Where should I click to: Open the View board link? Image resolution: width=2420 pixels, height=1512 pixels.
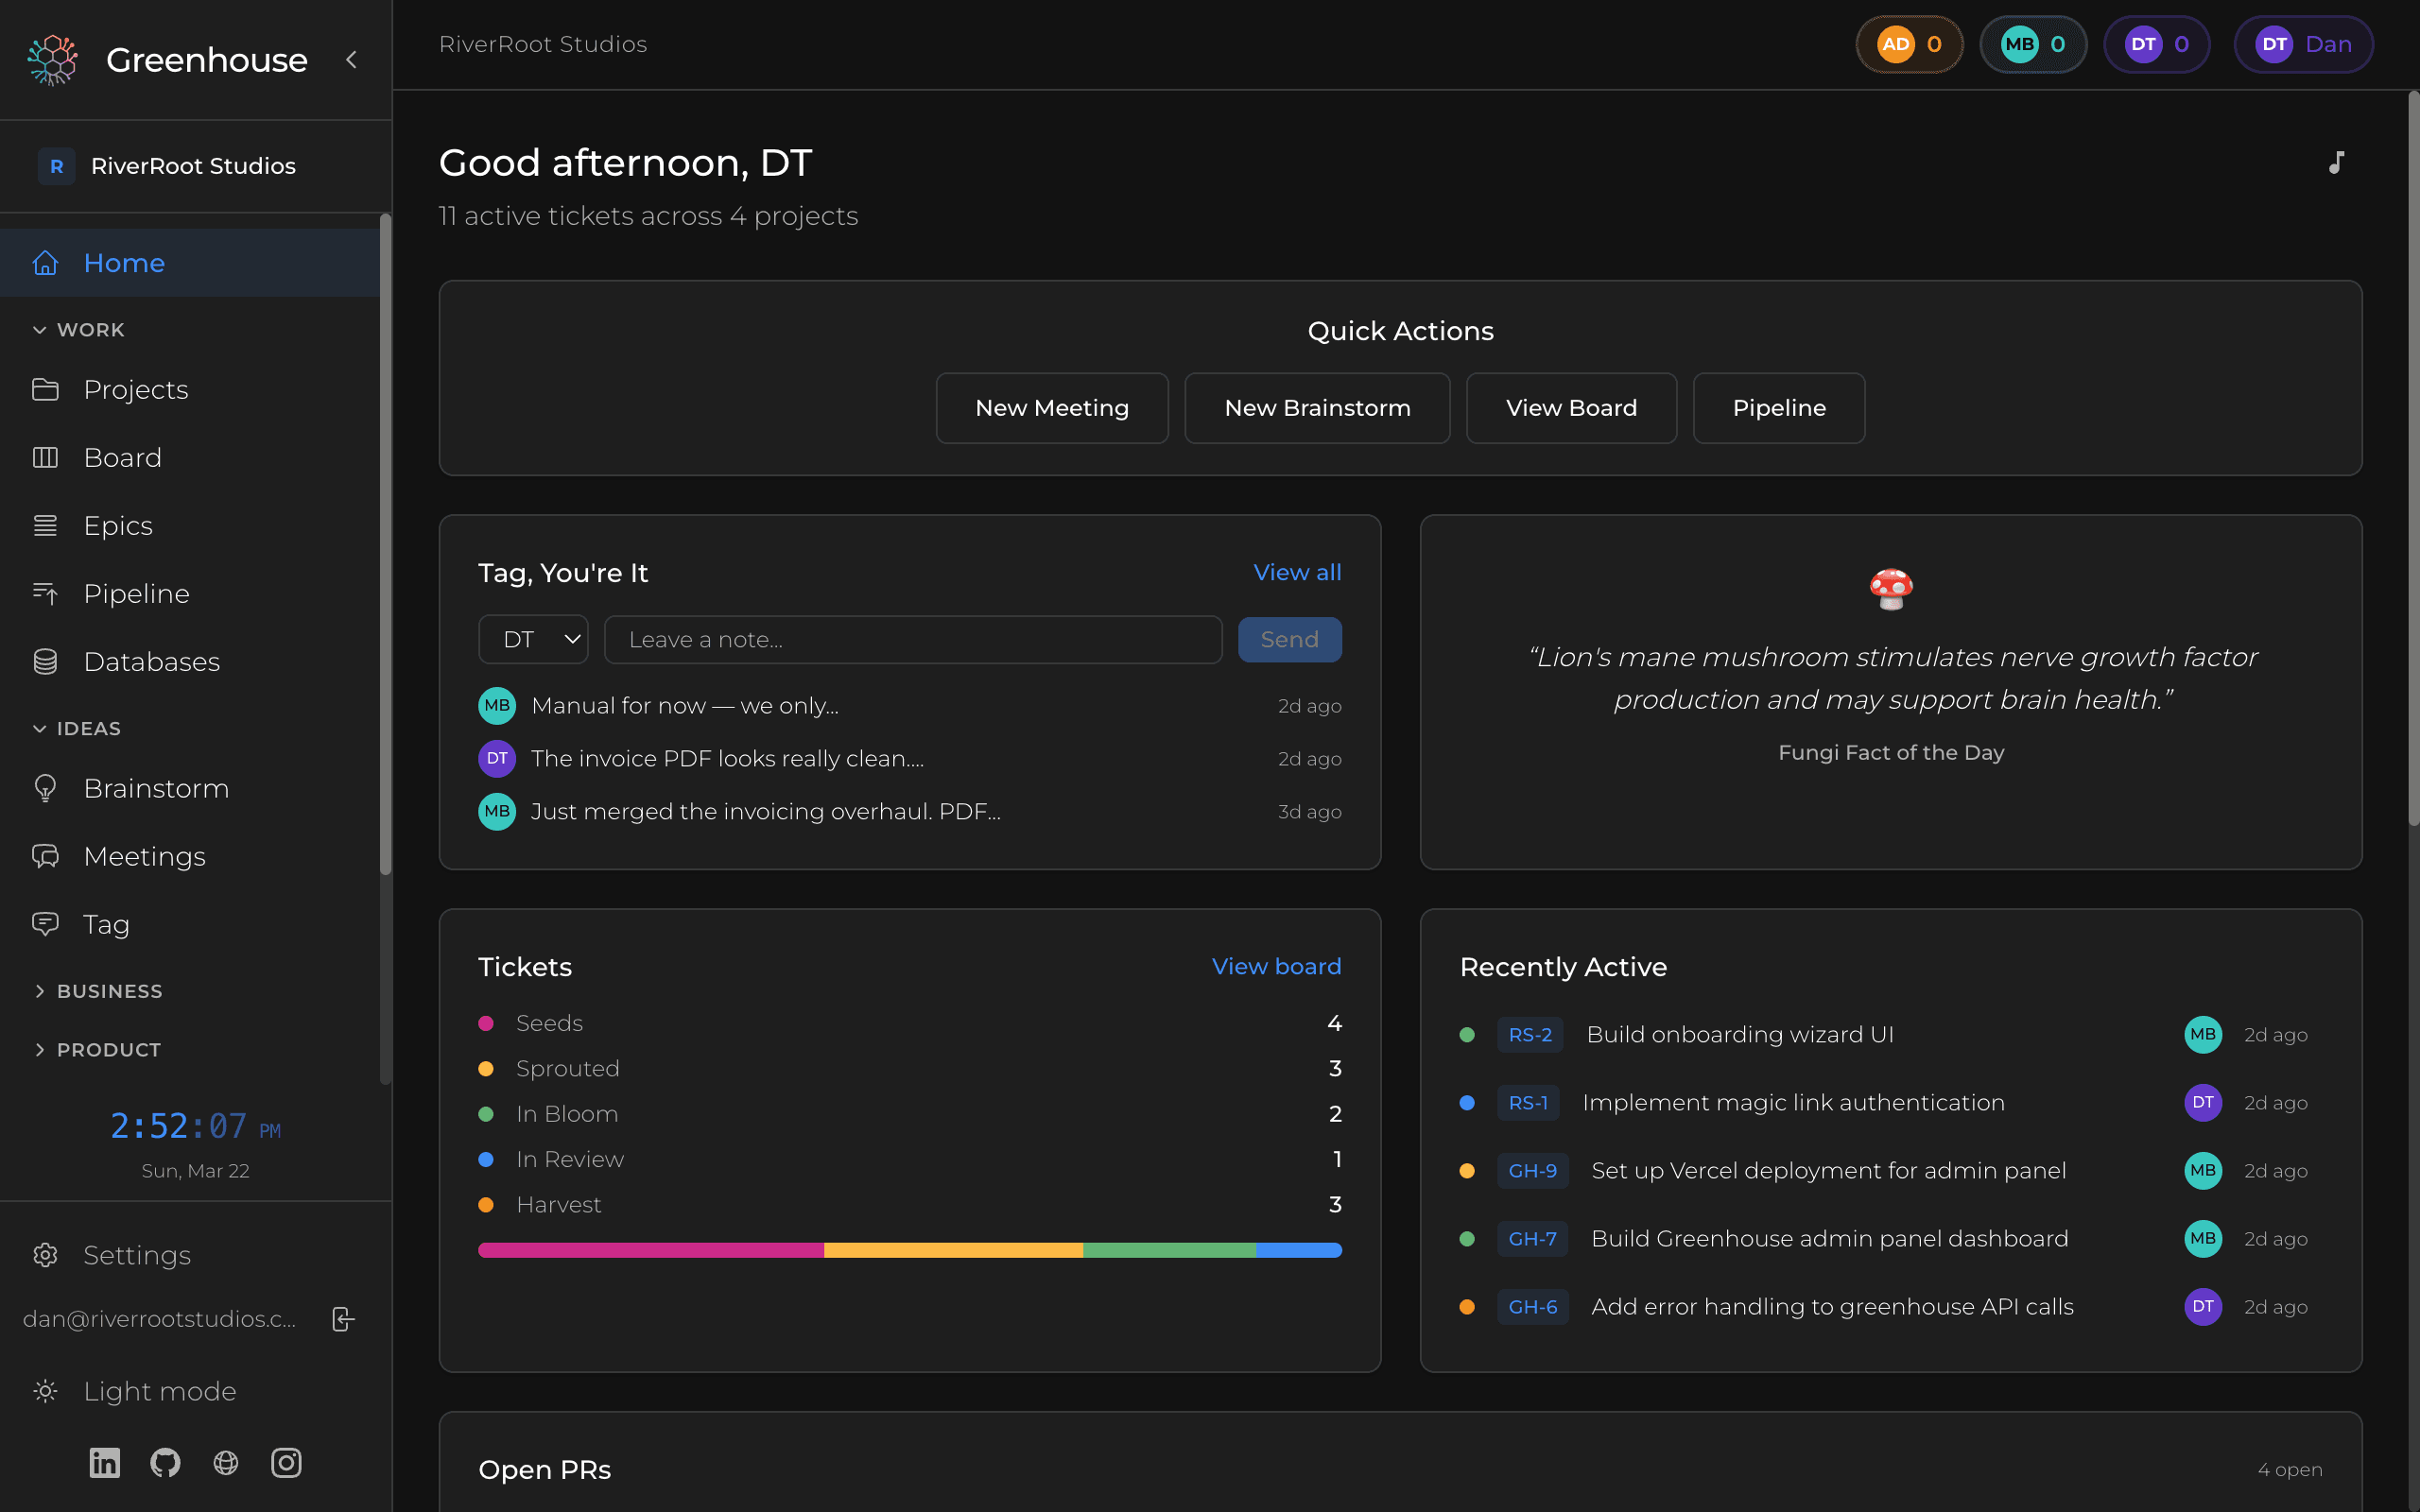click(1276, 966)
